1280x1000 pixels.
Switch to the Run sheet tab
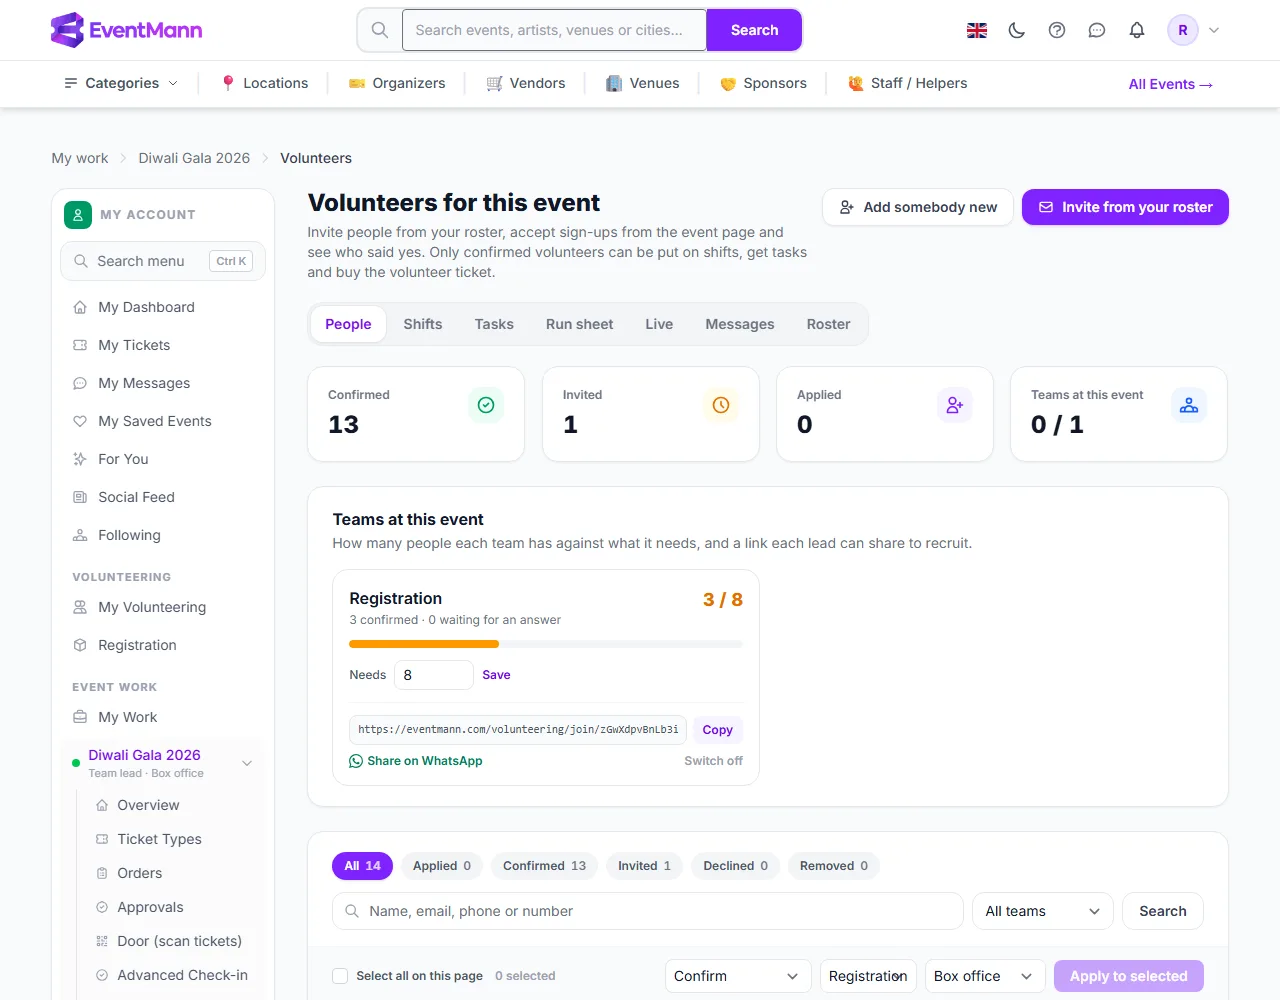pos(580,324)
